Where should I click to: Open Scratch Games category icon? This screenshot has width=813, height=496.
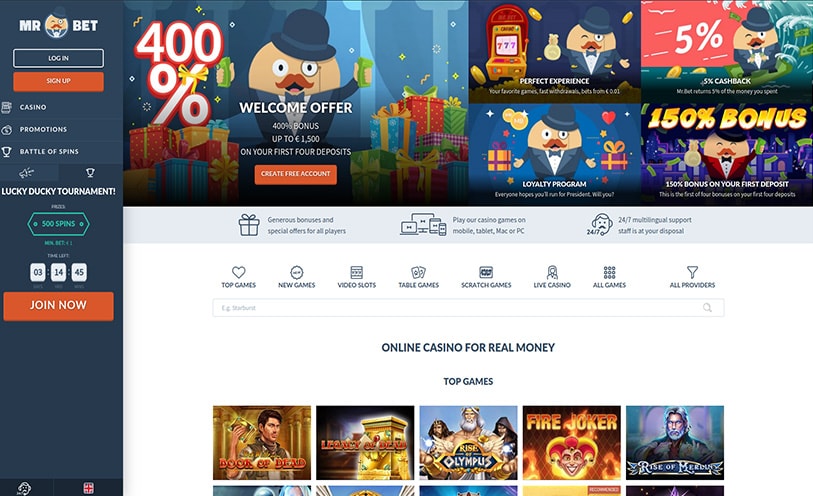click(486, 272)
